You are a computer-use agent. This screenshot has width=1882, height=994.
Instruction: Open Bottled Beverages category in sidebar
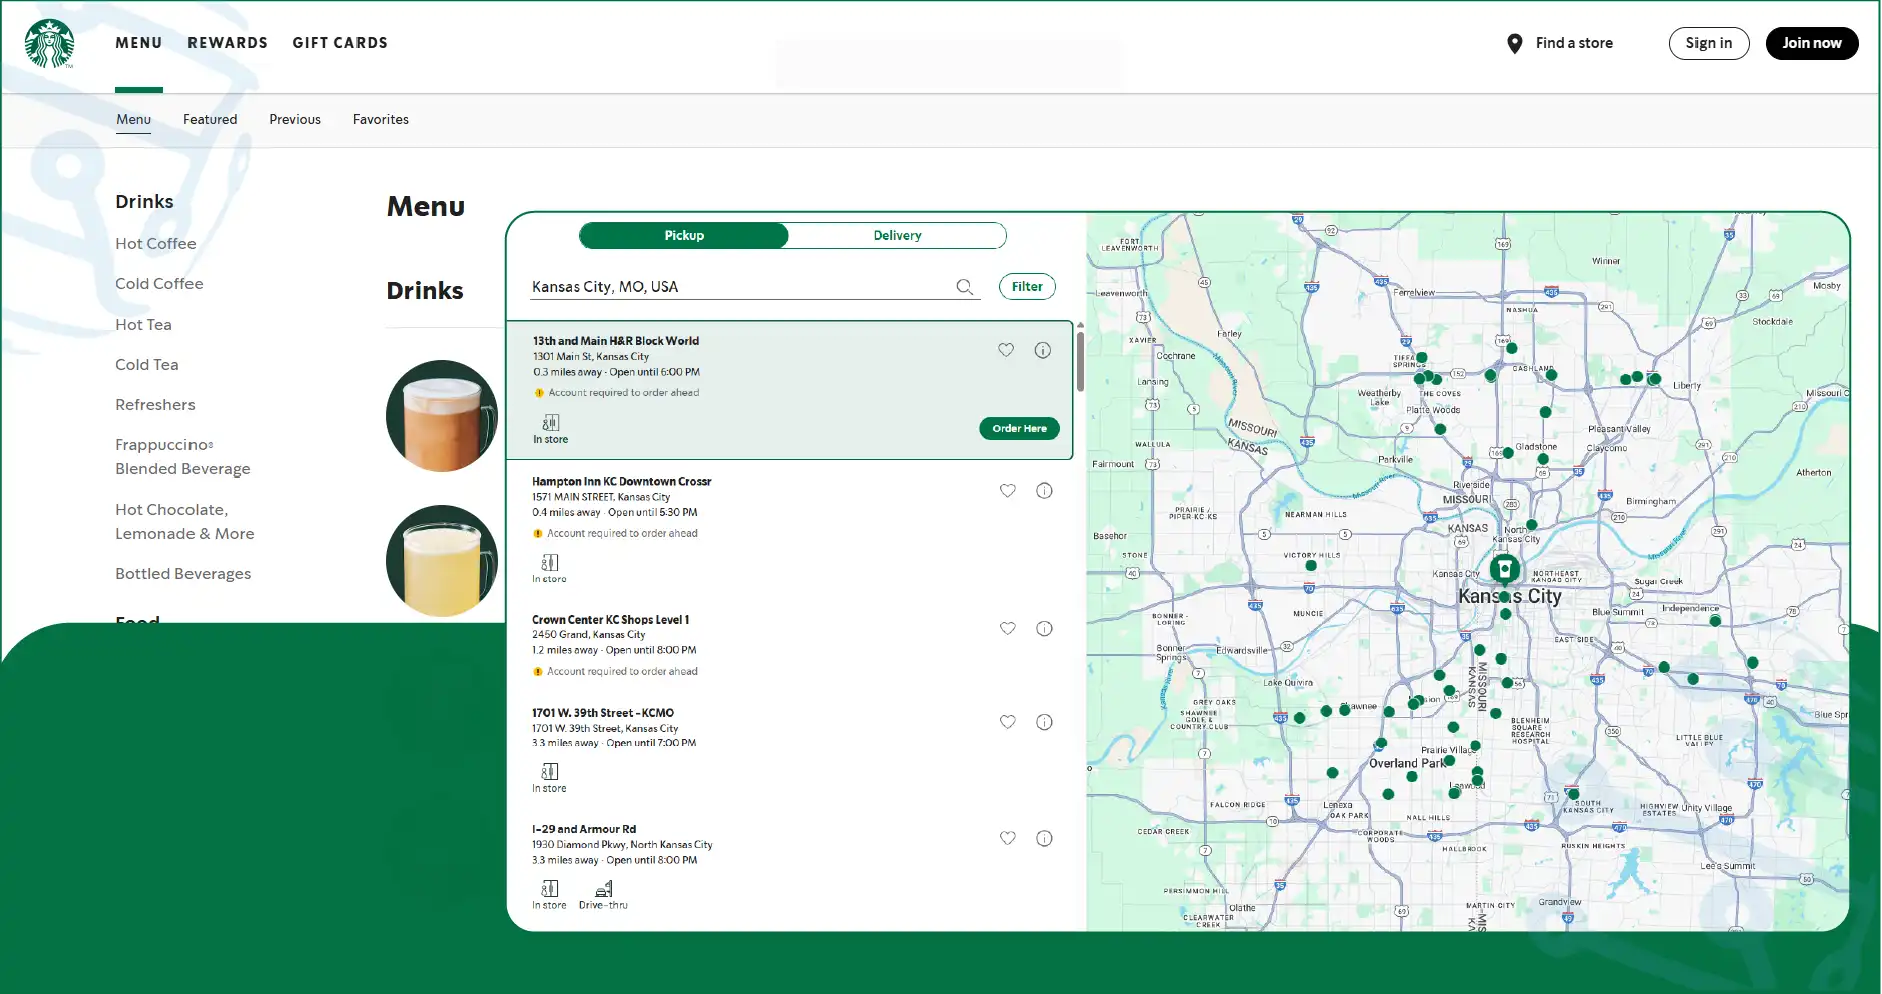tap(183, 574)
